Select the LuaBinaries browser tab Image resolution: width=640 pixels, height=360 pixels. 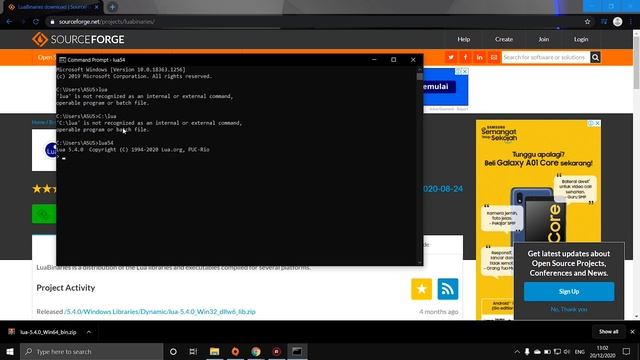coord(53,7)
